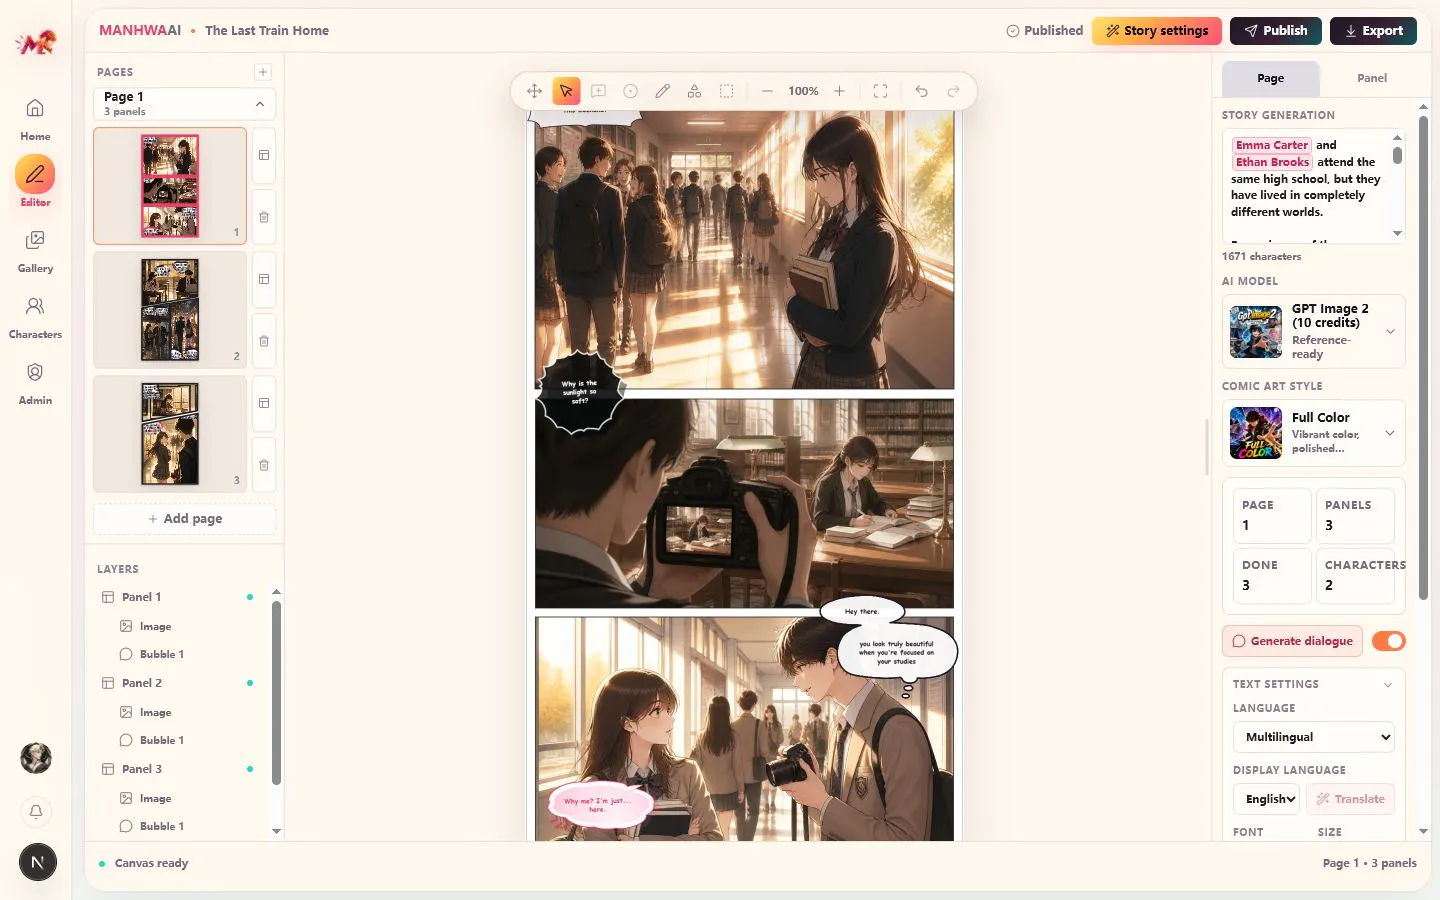Select the dashed marquee selection tool
Screen dimensions: 1440x900
point(727,91)
